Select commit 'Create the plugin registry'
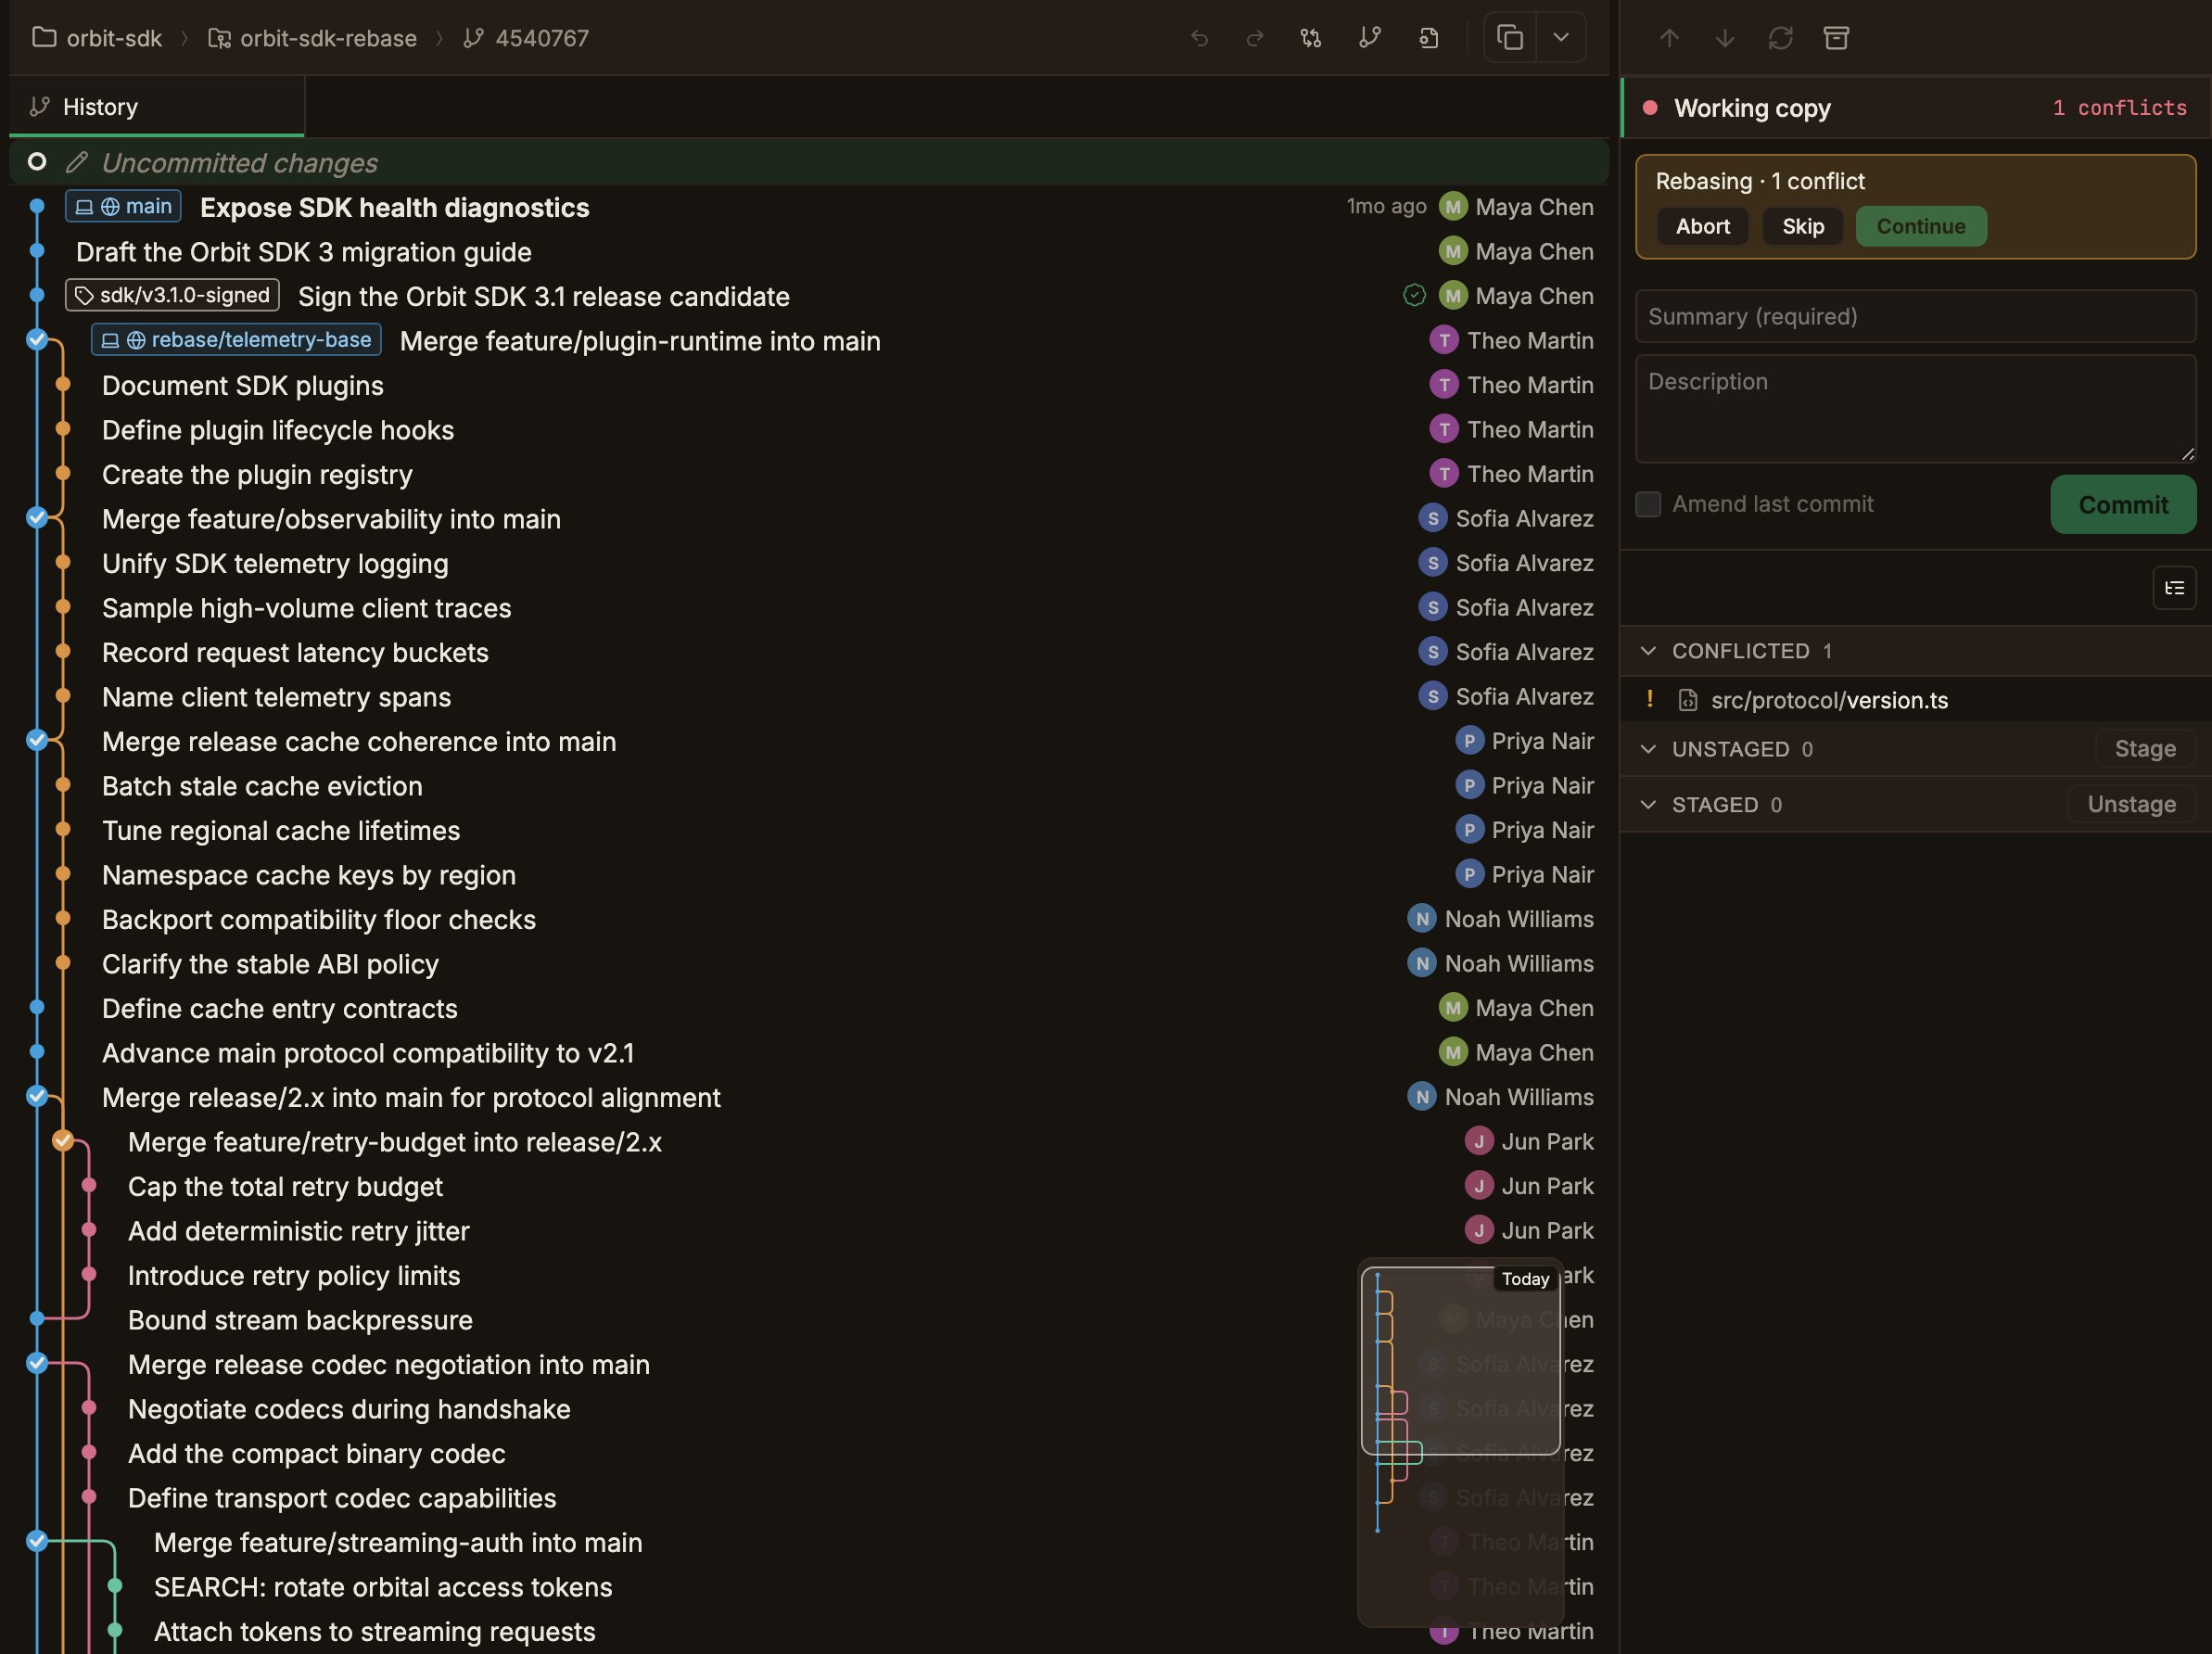Viewport: 2212px width, 1654px height. click(257, 474)
